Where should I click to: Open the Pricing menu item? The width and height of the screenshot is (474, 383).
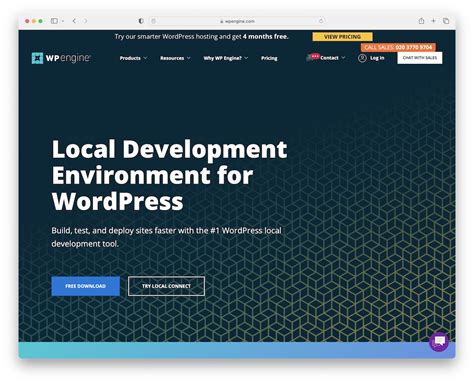tap(269, 58)
